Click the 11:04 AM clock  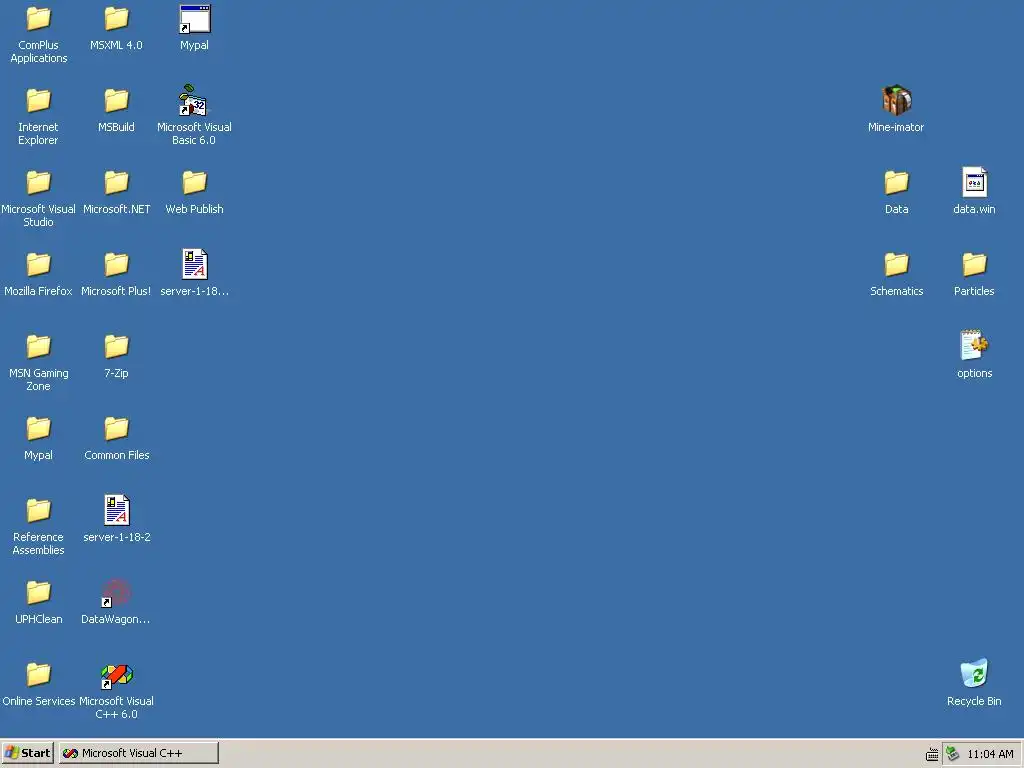990,754
